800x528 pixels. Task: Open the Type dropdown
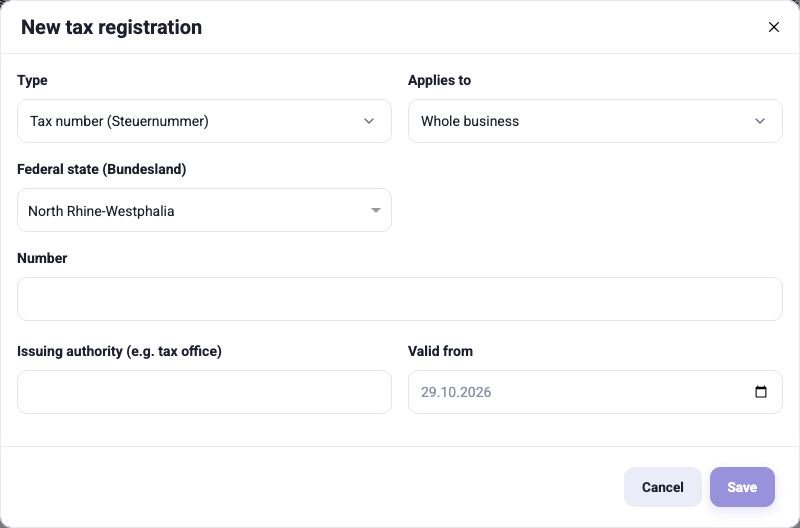click(204, 121)
